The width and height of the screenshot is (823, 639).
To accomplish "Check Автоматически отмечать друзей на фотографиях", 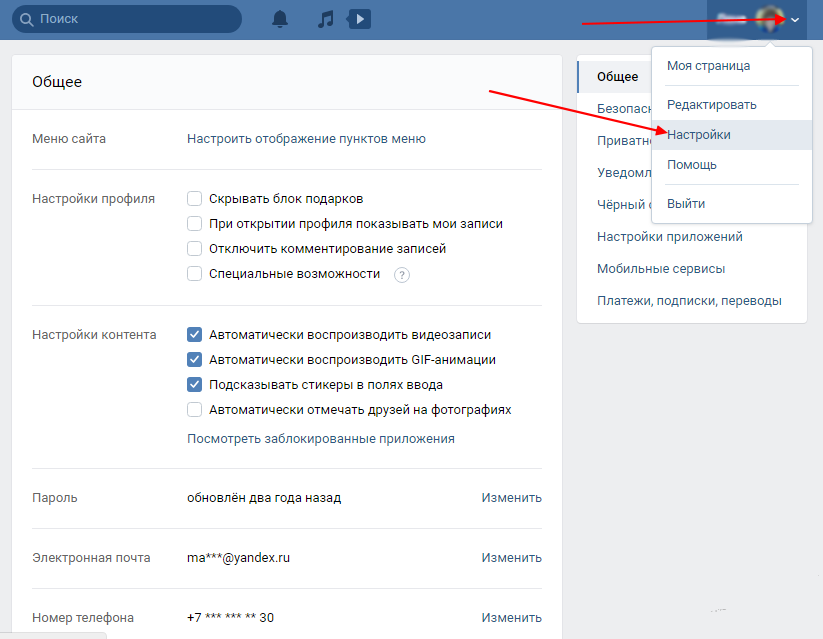I will click(194, 410).
